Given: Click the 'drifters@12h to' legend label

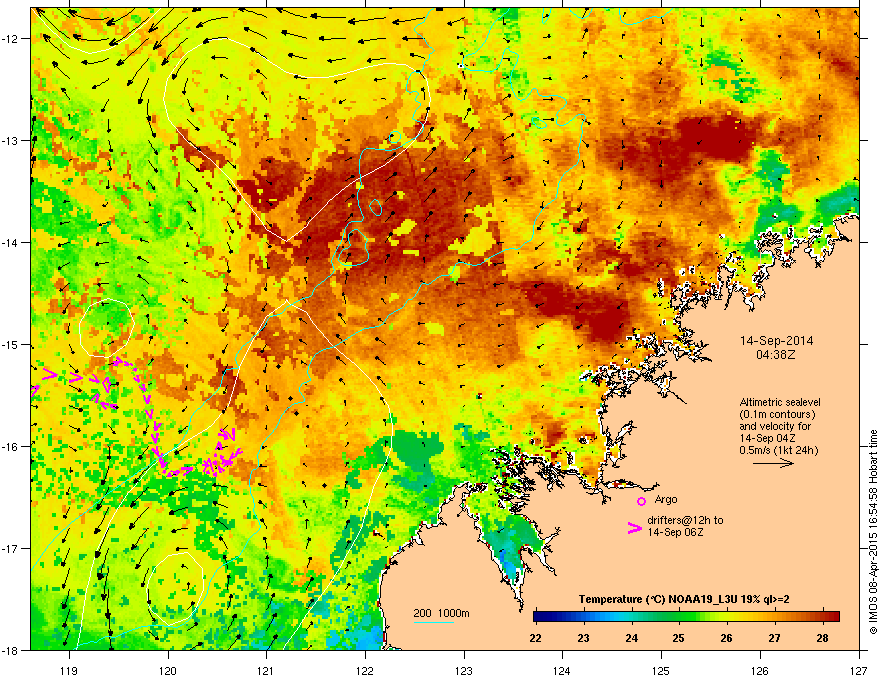Looking at the screenshot, I should pos(685,520).
